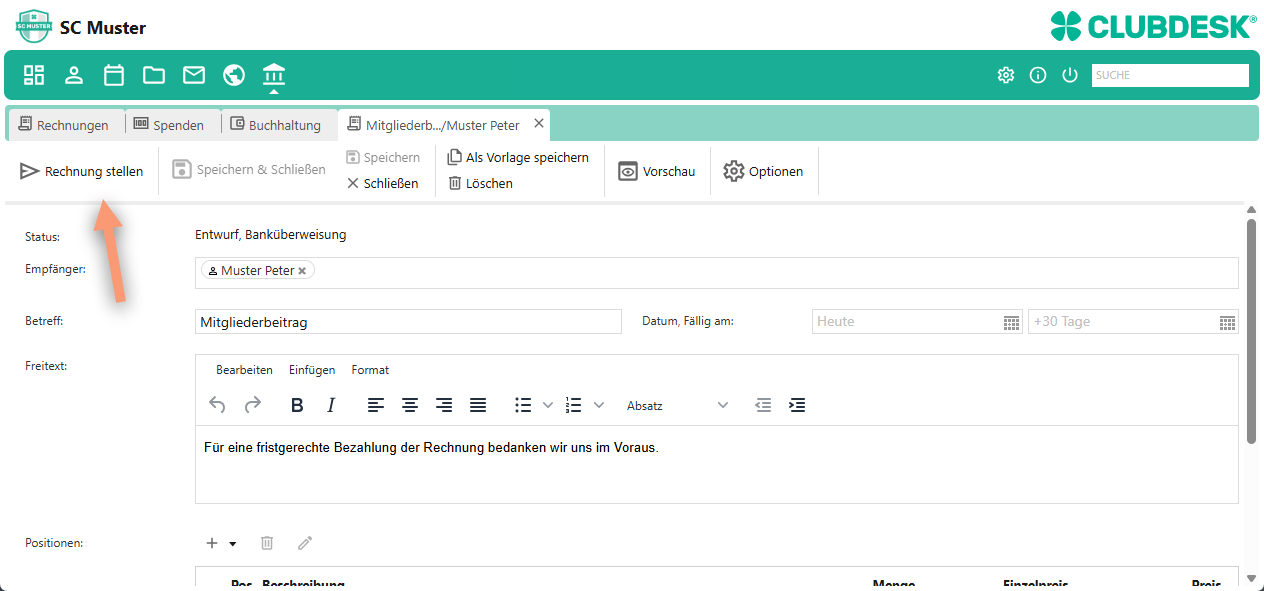Insert a numbered list
This screenshot has width=1264, height=591.
[574, 405]
